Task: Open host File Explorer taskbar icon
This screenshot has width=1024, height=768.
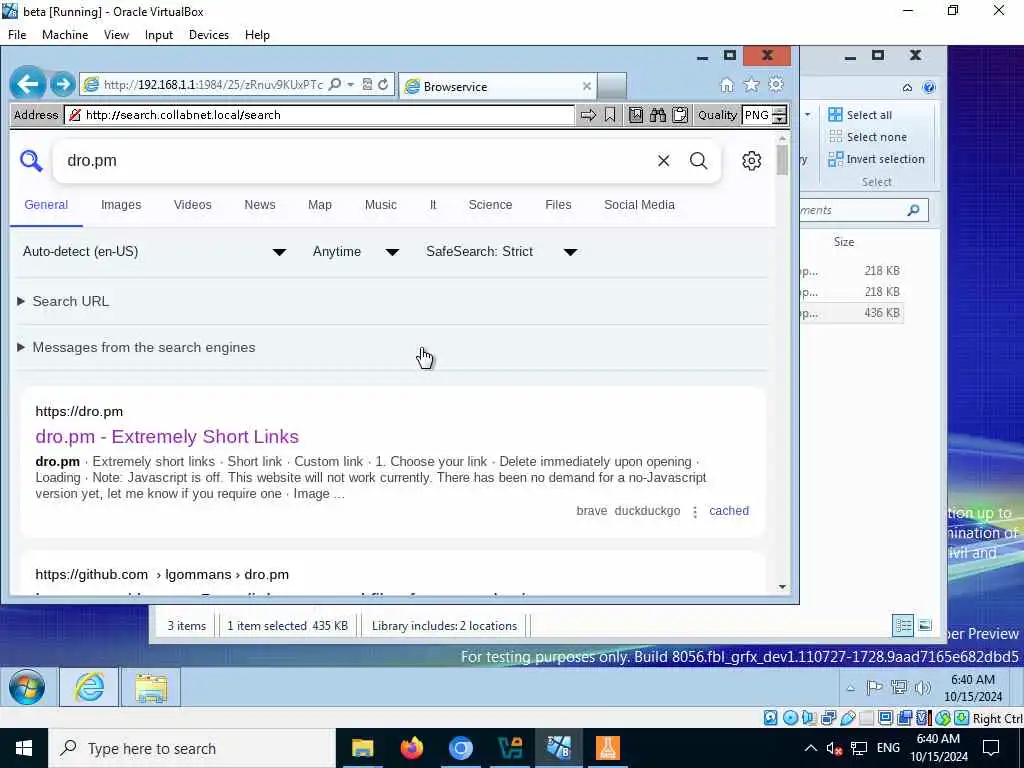Action: pyautogui.click(x=362, y=748)
